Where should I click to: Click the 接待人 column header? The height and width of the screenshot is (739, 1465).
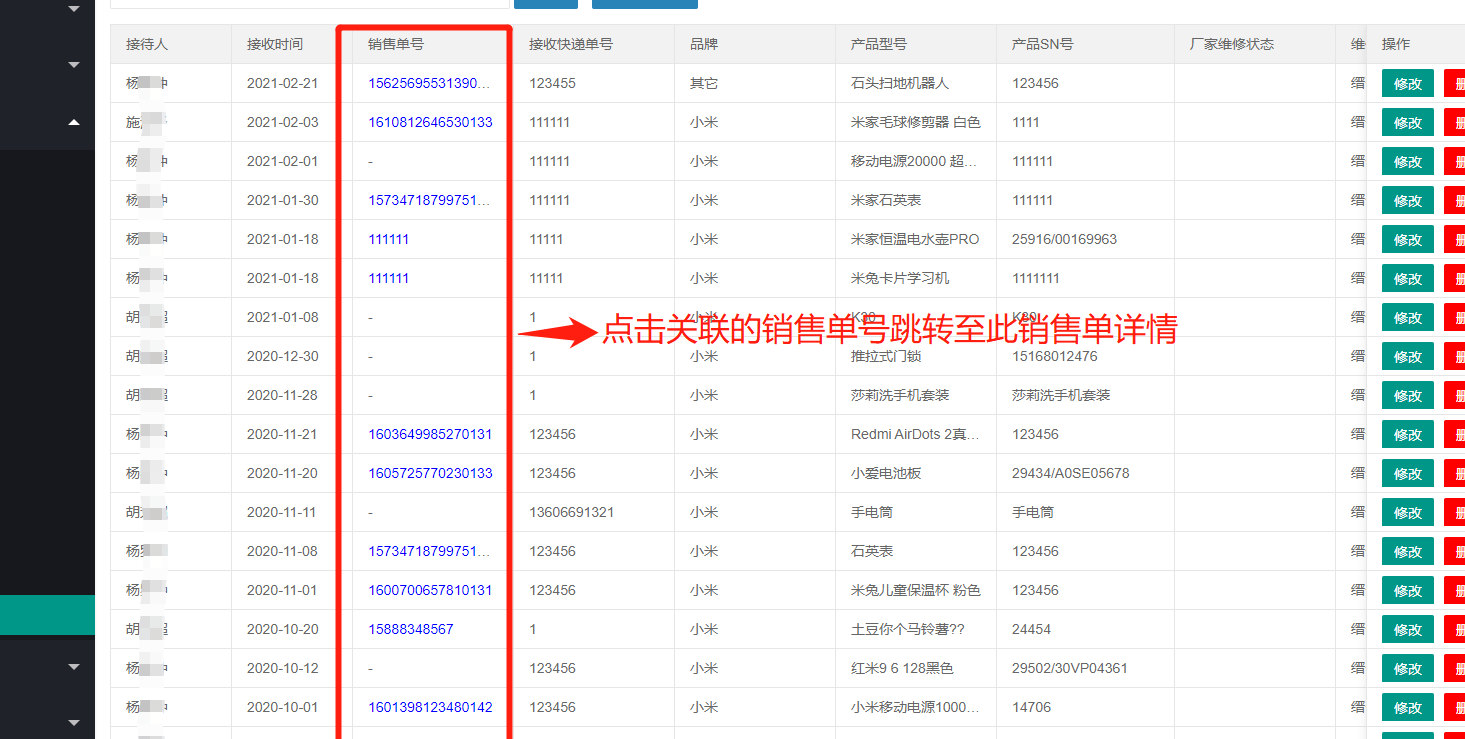click(x=147, y=44)
